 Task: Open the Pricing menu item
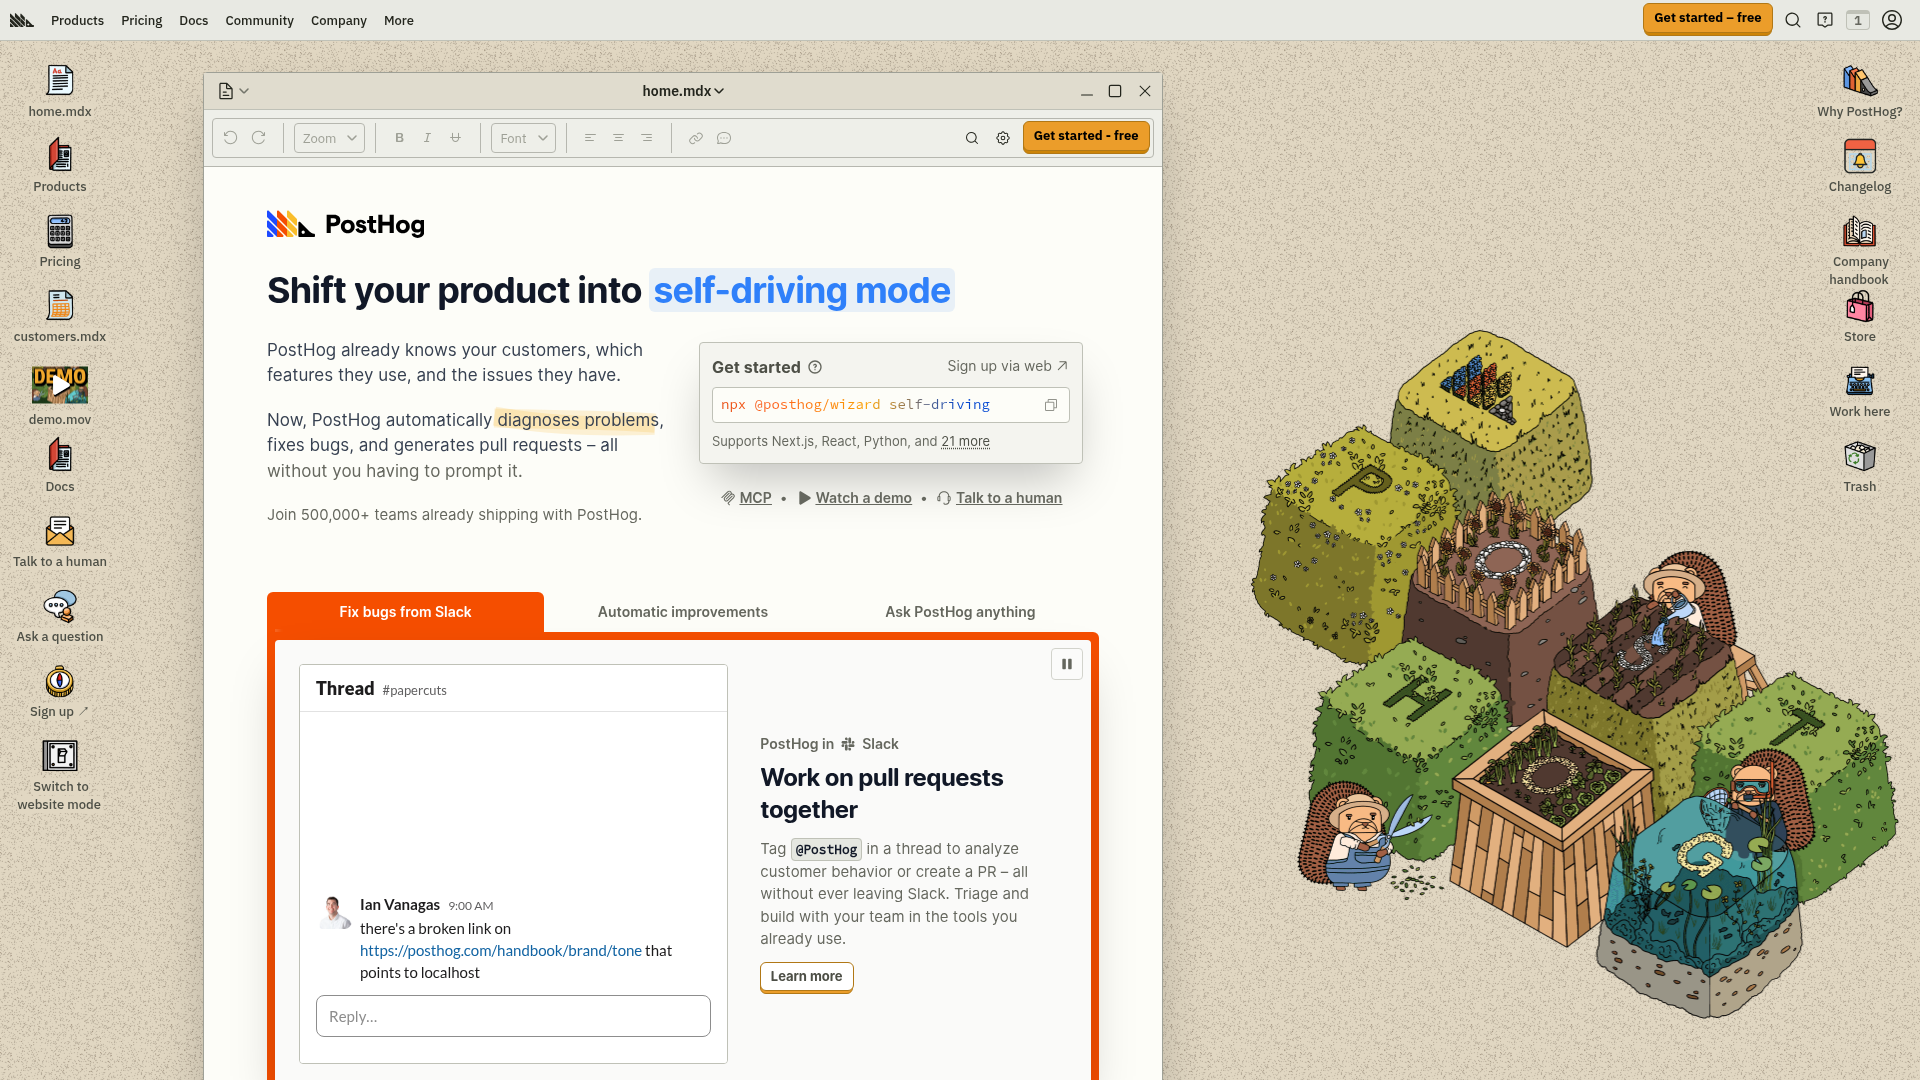click(141, 20)
